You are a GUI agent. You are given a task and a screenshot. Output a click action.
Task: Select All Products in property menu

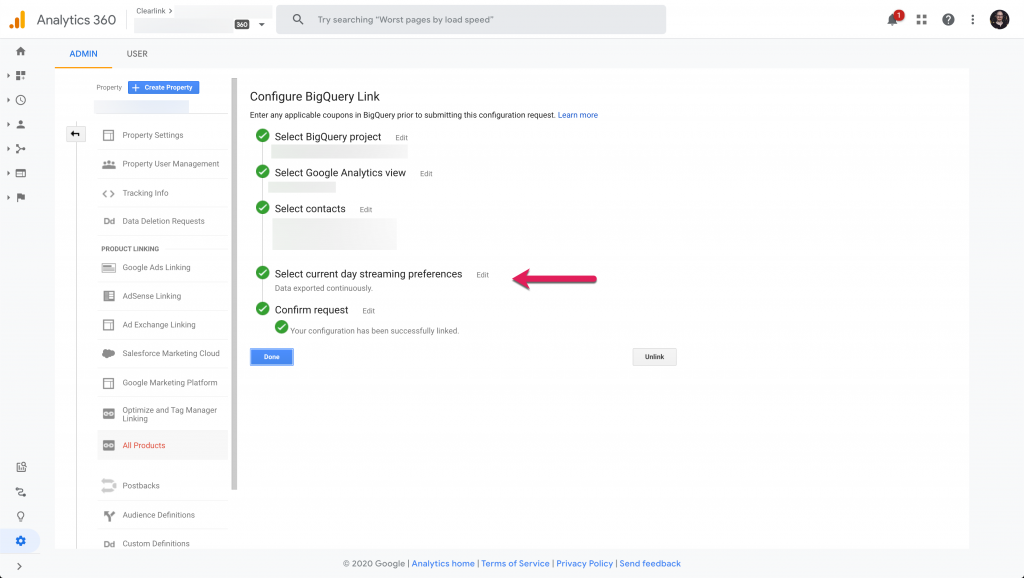(x=163, y=445)
